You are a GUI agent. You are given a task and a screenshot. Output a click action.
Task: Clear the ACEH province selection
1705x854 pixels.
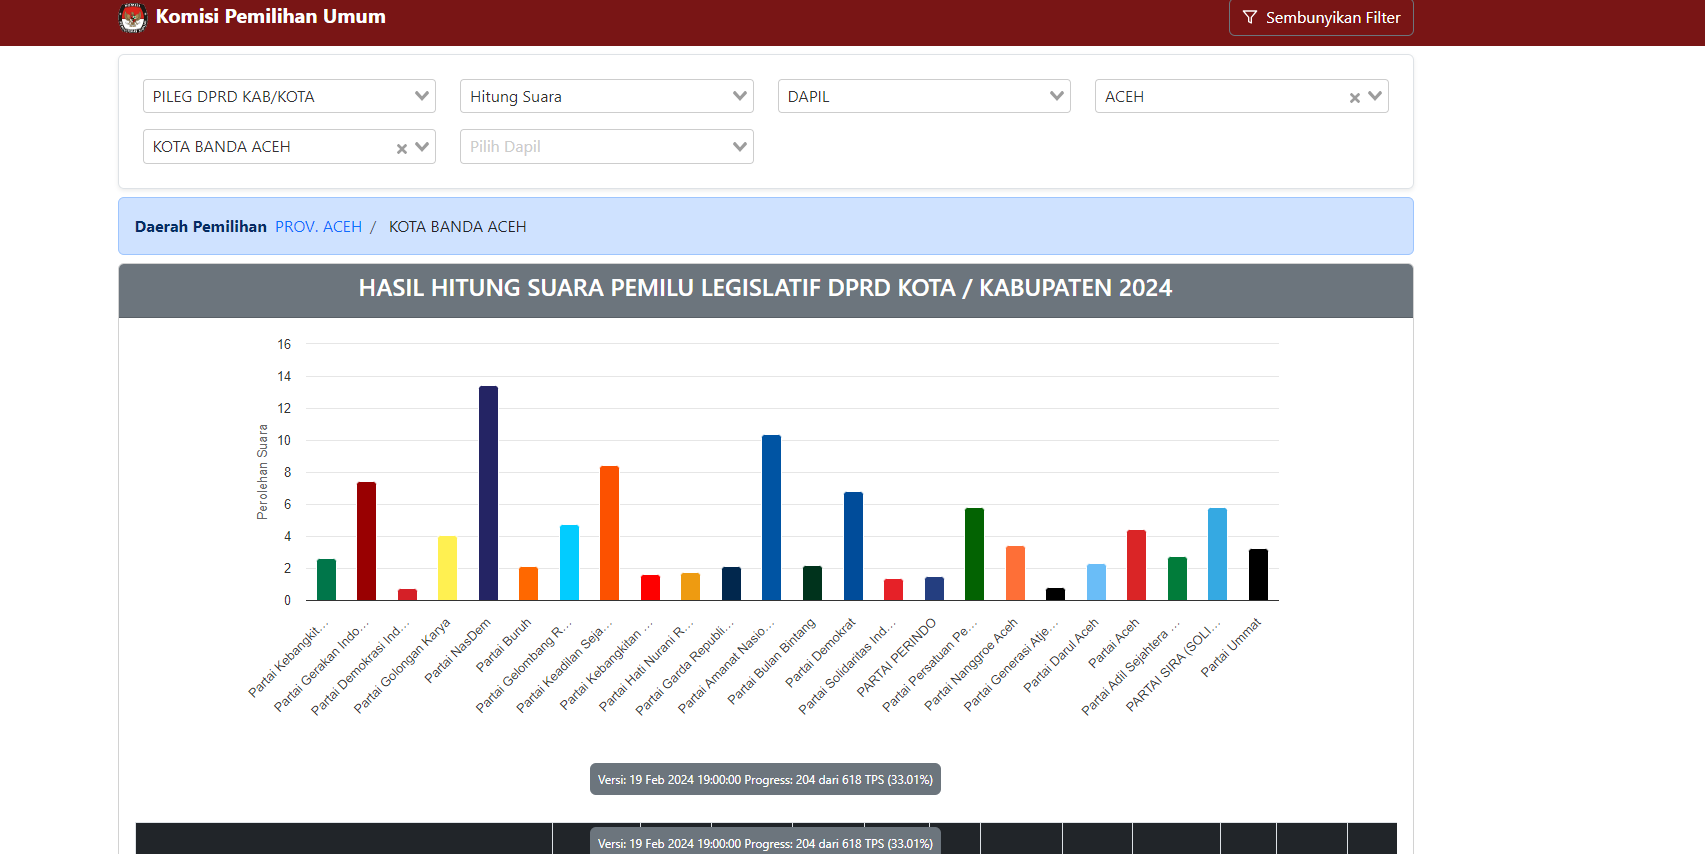pos(1354,98)
